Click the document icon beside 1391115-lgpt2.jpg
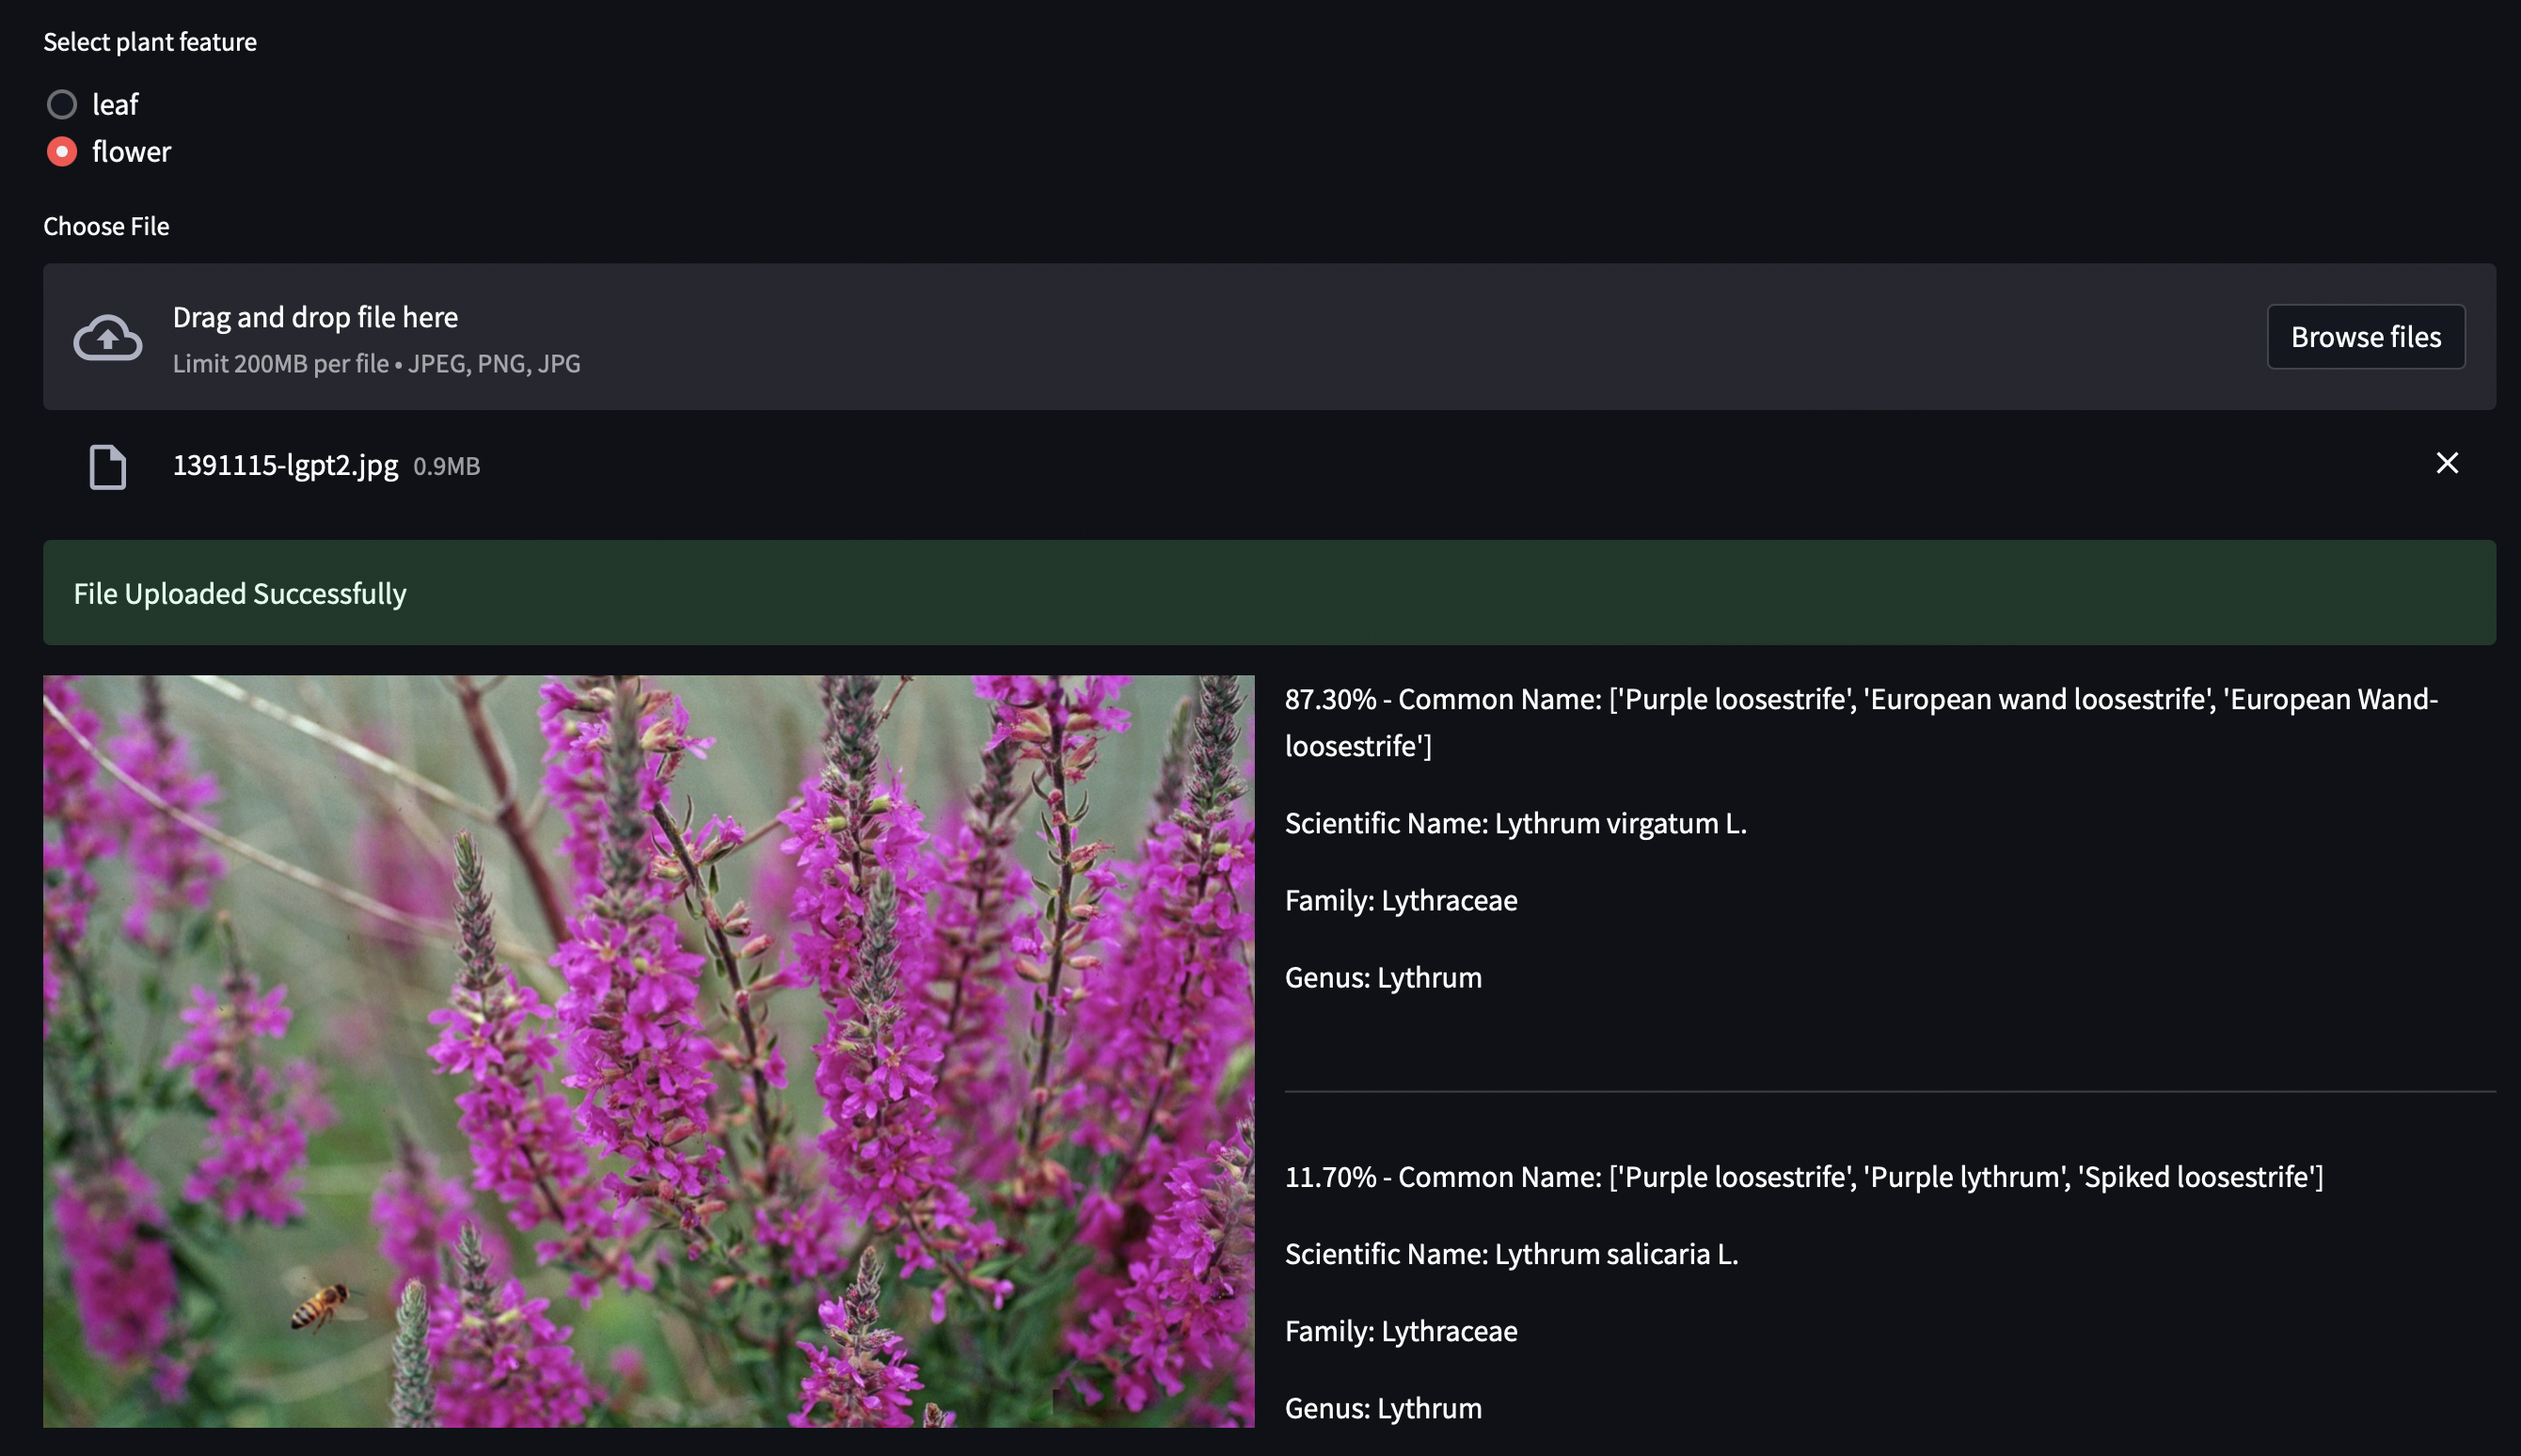2521x1456 pixels. 108,466
